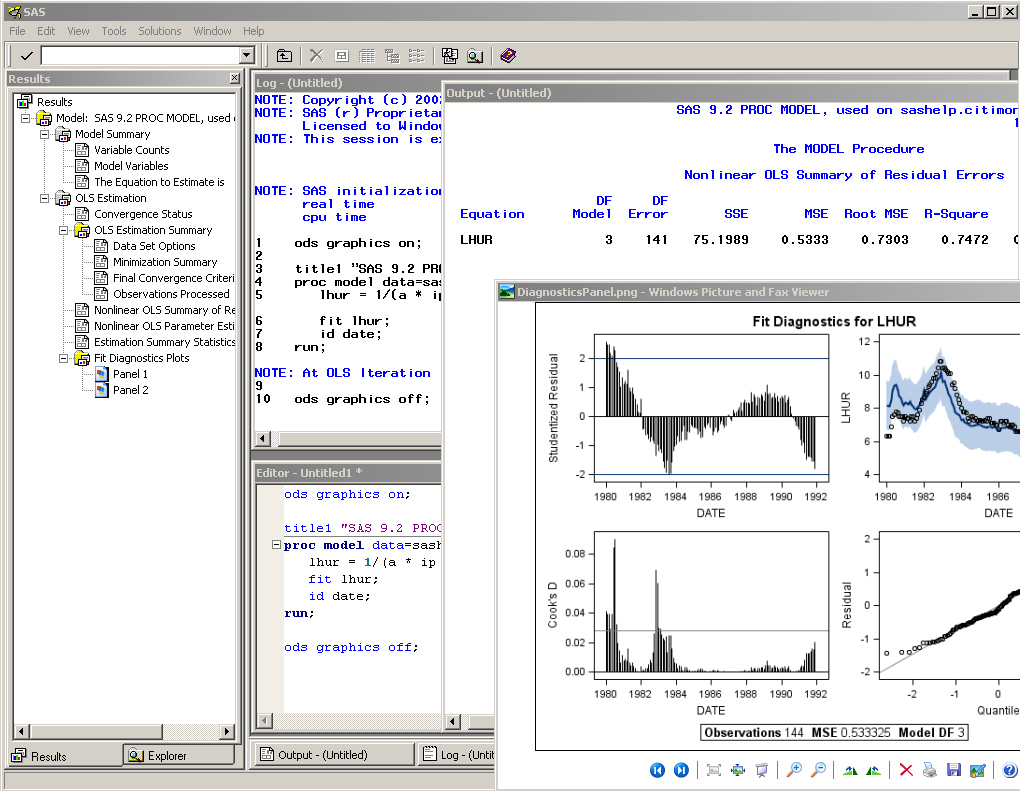This screenshot has height=791, width=1020.
Task: Click the Output - (Untitled) window bar button
Action: 334,755
